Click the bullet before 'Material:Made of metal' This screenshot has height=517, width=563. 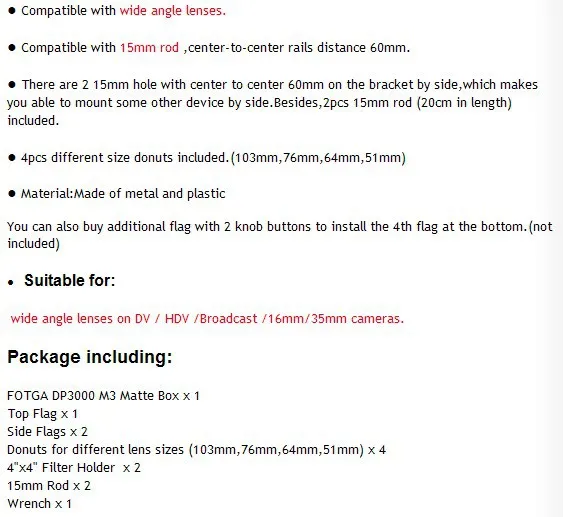click(12, 194)
